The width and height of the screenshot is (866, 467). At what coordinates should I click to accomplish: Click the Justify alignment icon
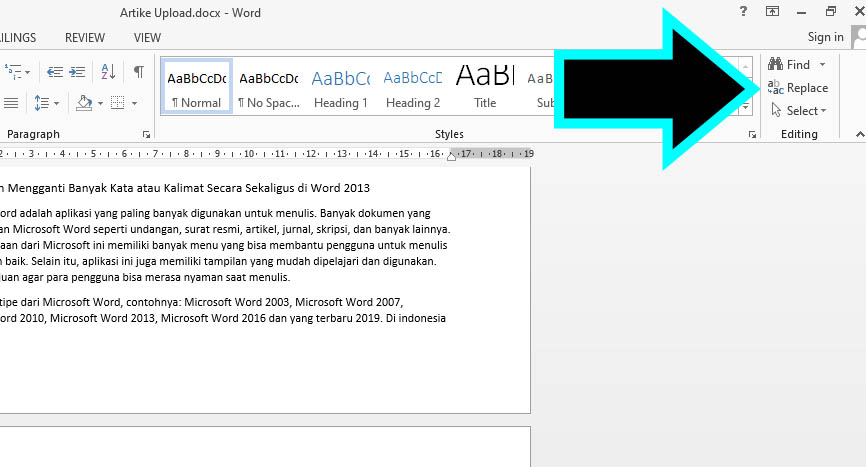click(x=11, y=103)
